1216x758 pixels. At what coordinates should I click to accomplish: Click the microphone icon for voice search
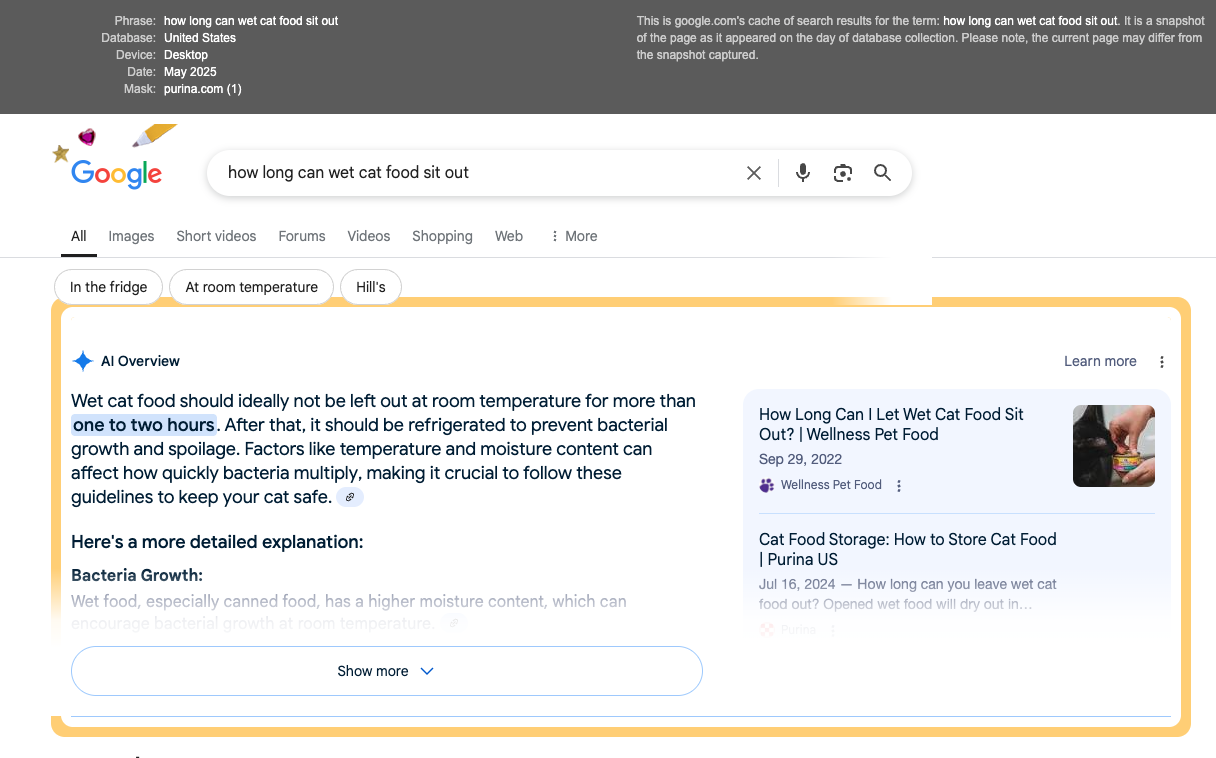click(x=802, y=172)
